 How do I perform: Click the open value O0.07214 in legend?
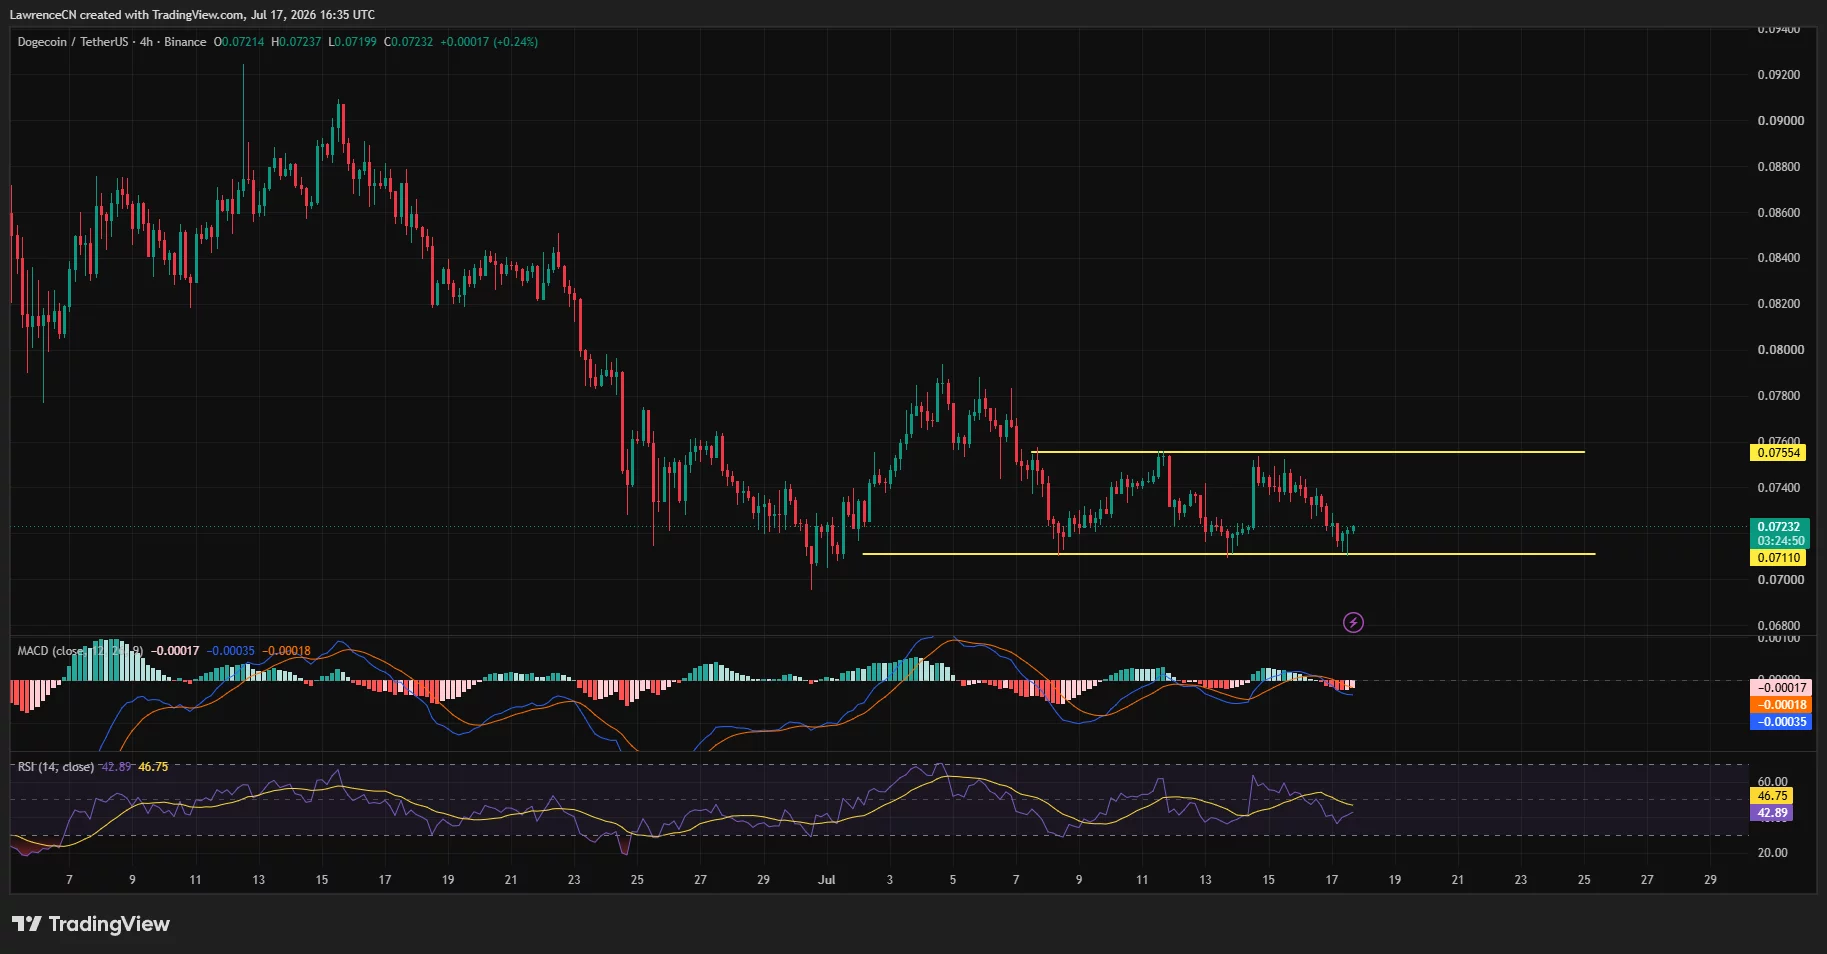239,42
